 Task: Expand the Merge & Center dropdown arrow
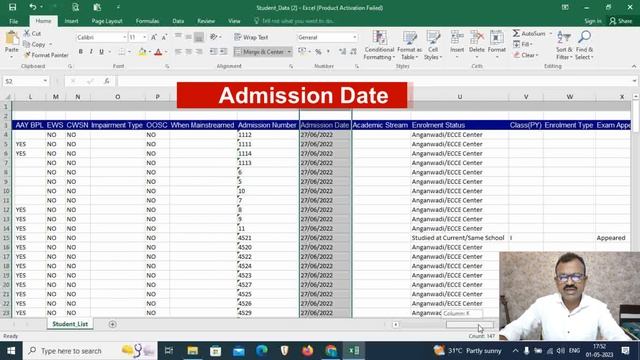click(289, 52)
